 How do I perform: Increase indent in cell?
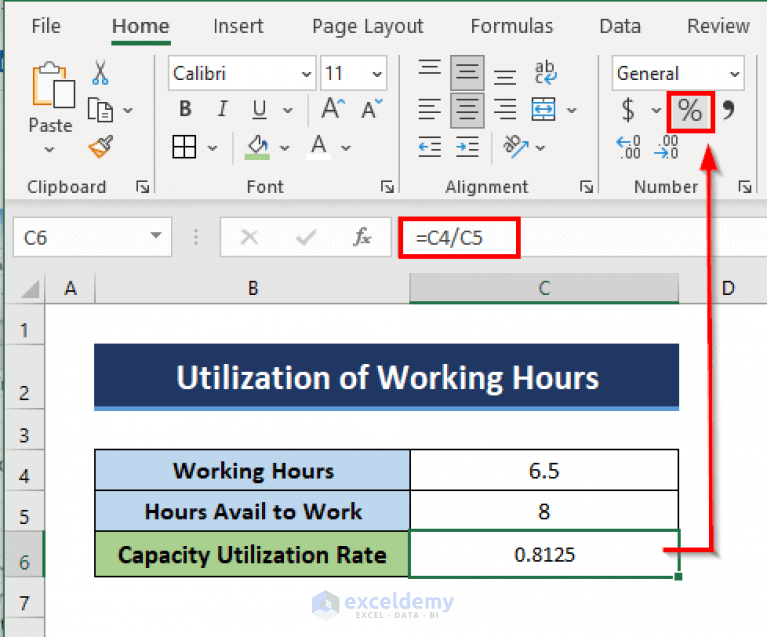(x=467, y=147)
